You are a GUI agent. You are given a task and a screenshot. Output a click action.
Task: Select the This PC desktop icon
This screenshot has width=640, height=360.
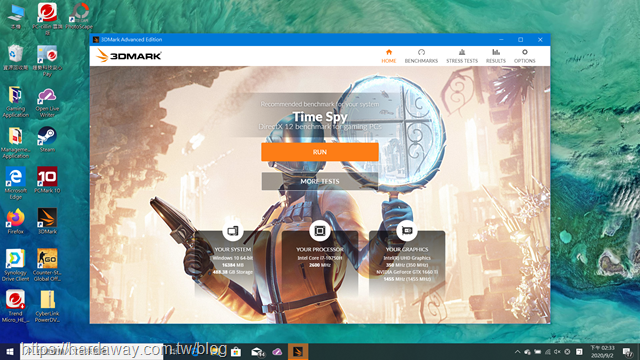coord(16,17)
